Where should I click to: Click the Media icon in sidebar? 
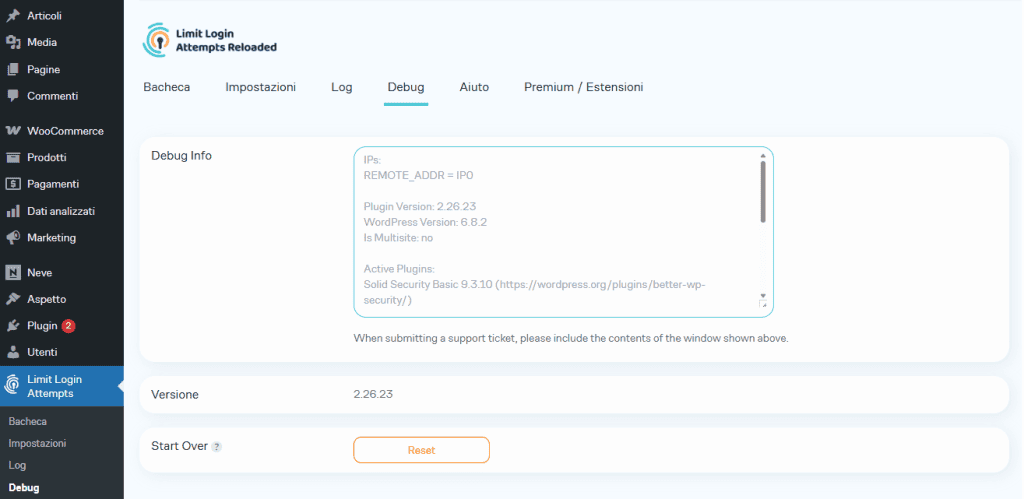pos(13,42)
